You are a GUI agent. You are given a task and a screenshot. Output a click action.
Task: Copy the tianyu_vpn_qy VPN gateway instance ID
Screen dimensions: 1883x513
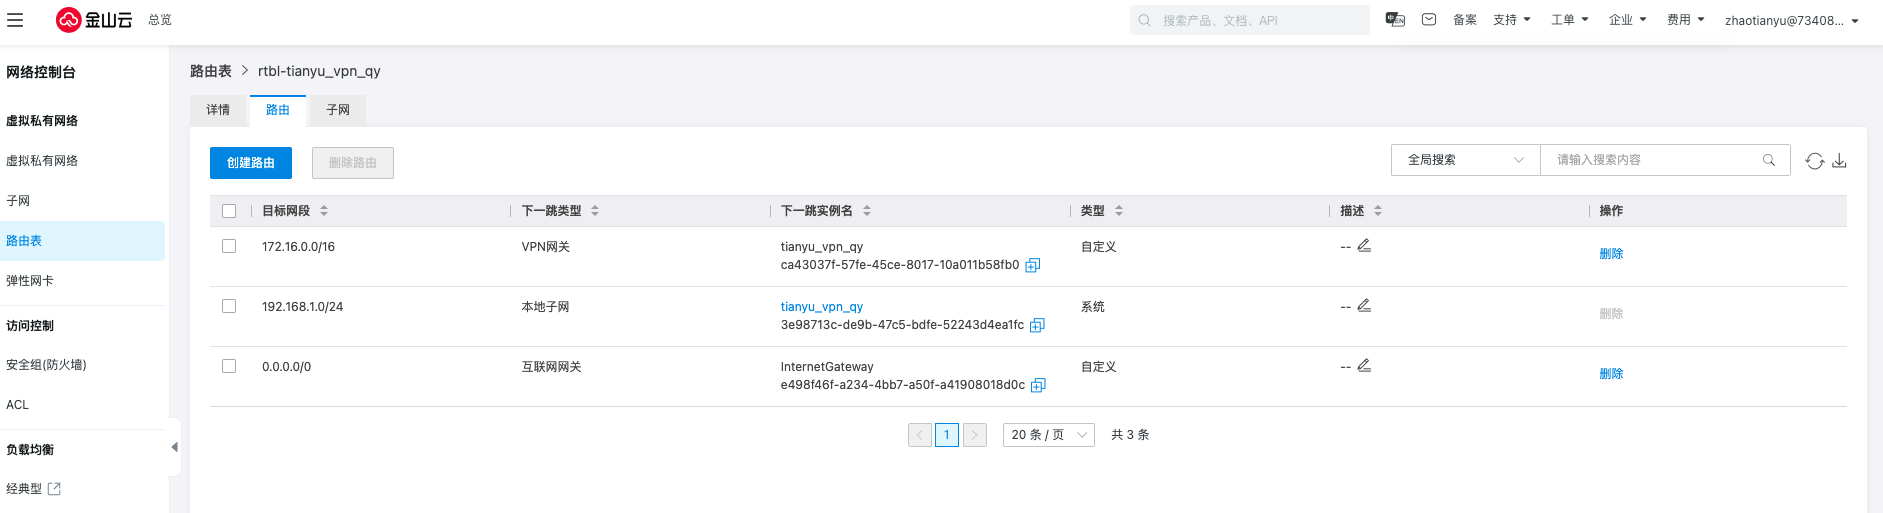(x=1033, y=265)
